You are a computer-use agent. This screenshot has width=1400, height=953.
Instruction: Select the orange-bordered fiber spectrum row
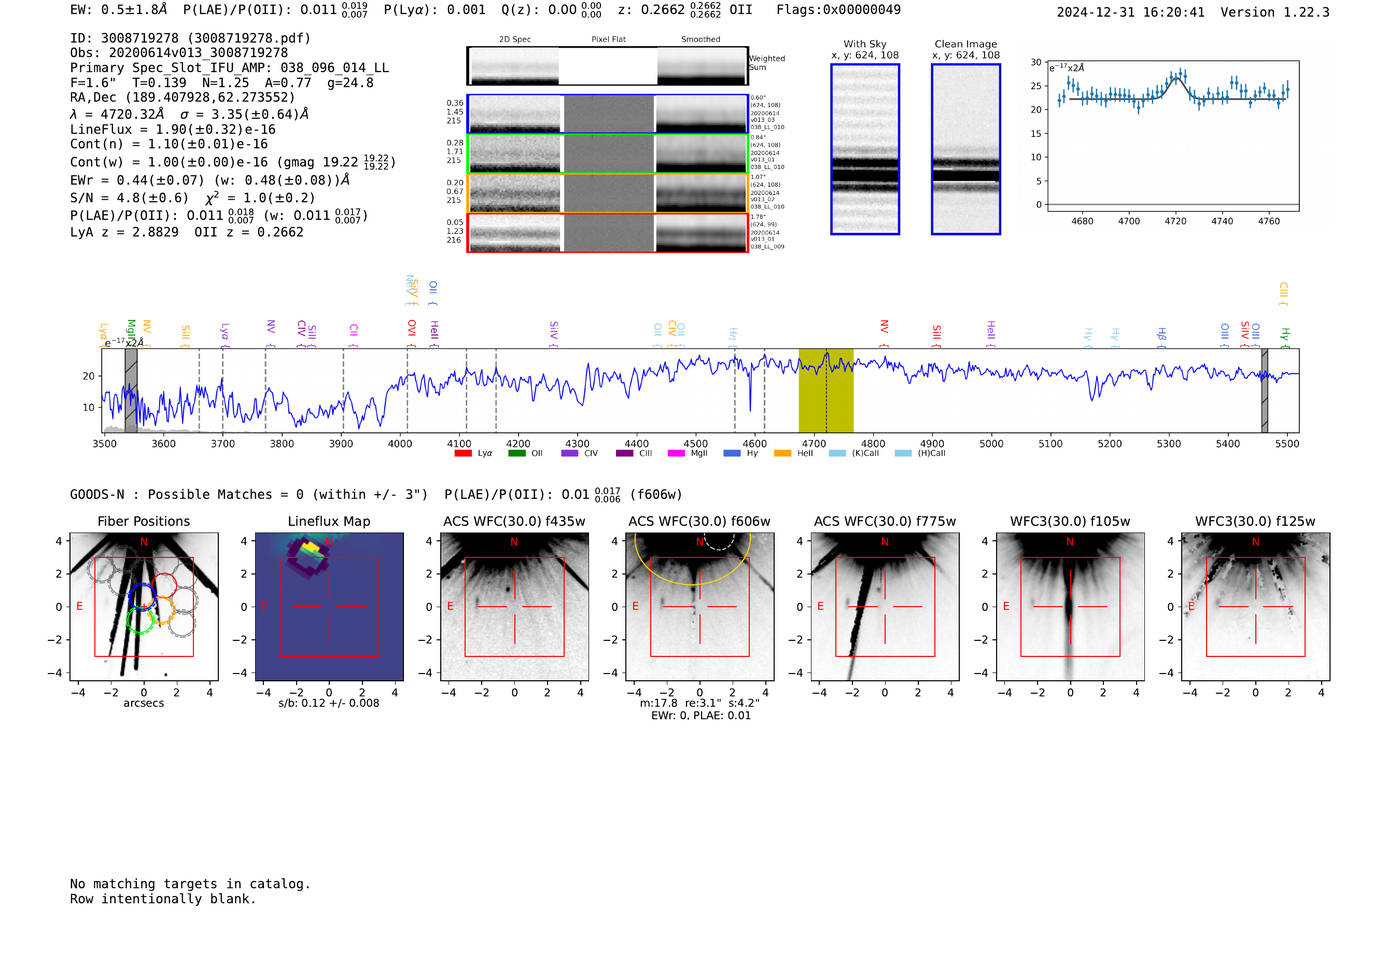607,193
